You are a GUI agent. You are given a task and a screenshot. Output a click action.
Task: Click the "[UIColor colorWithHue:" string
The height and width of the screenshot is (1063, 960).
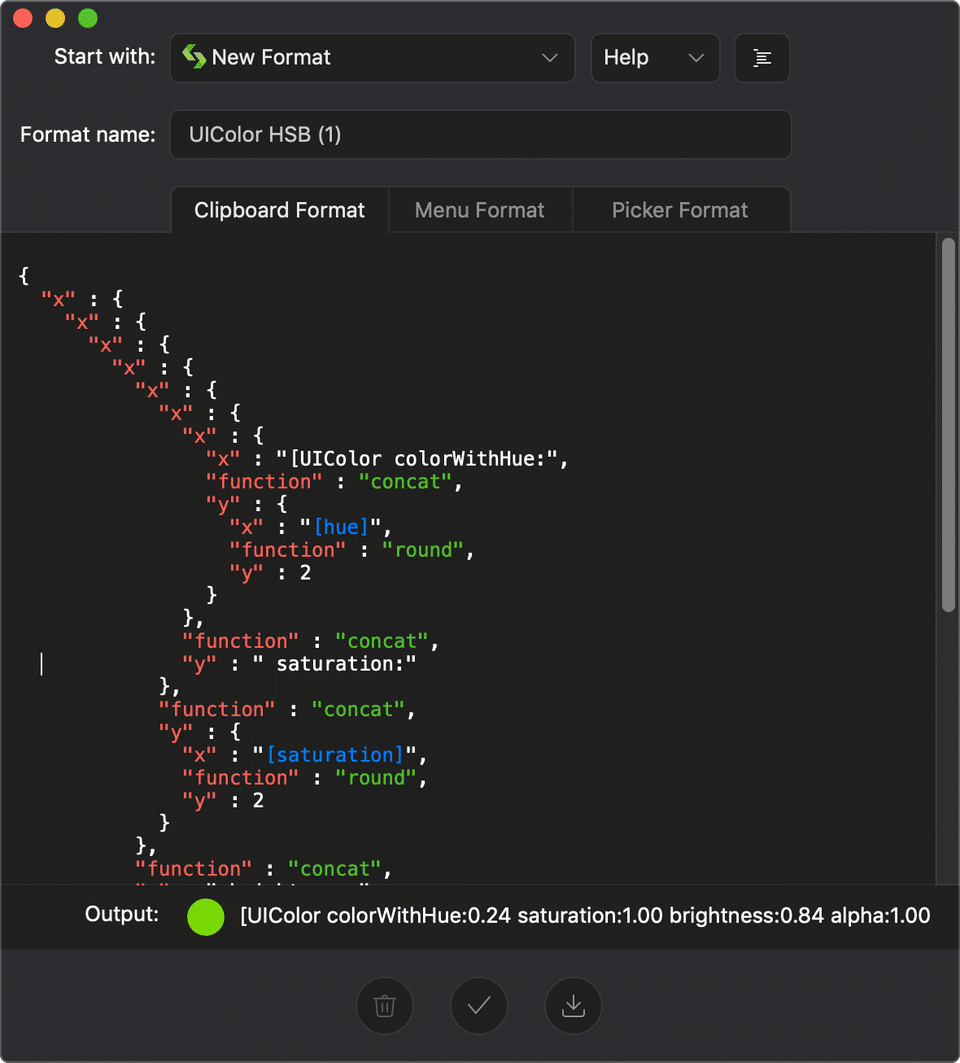point(416,459)
